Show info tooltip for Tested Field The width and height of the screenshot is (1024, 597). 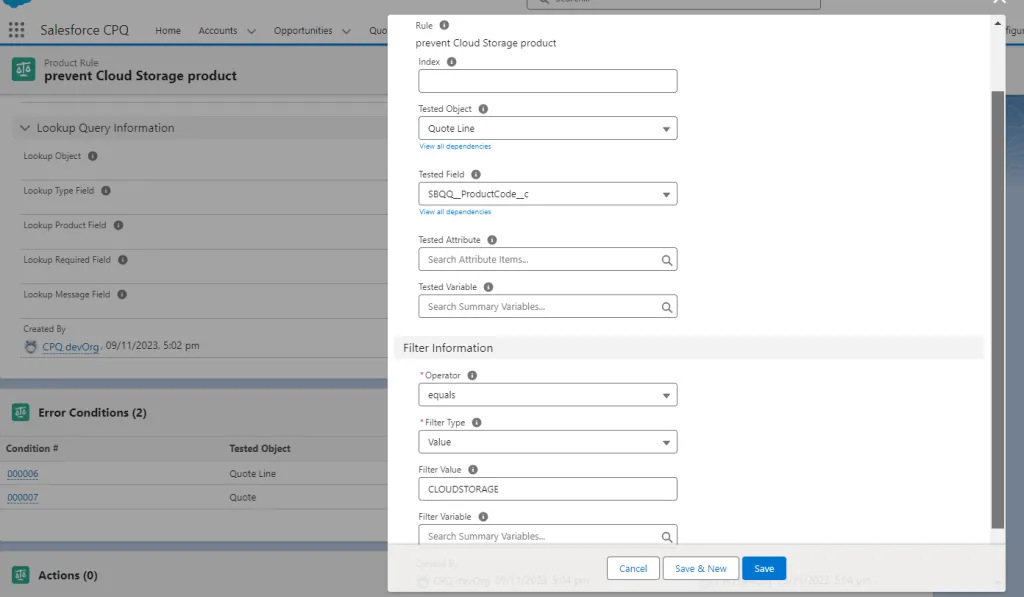[476, 174]
